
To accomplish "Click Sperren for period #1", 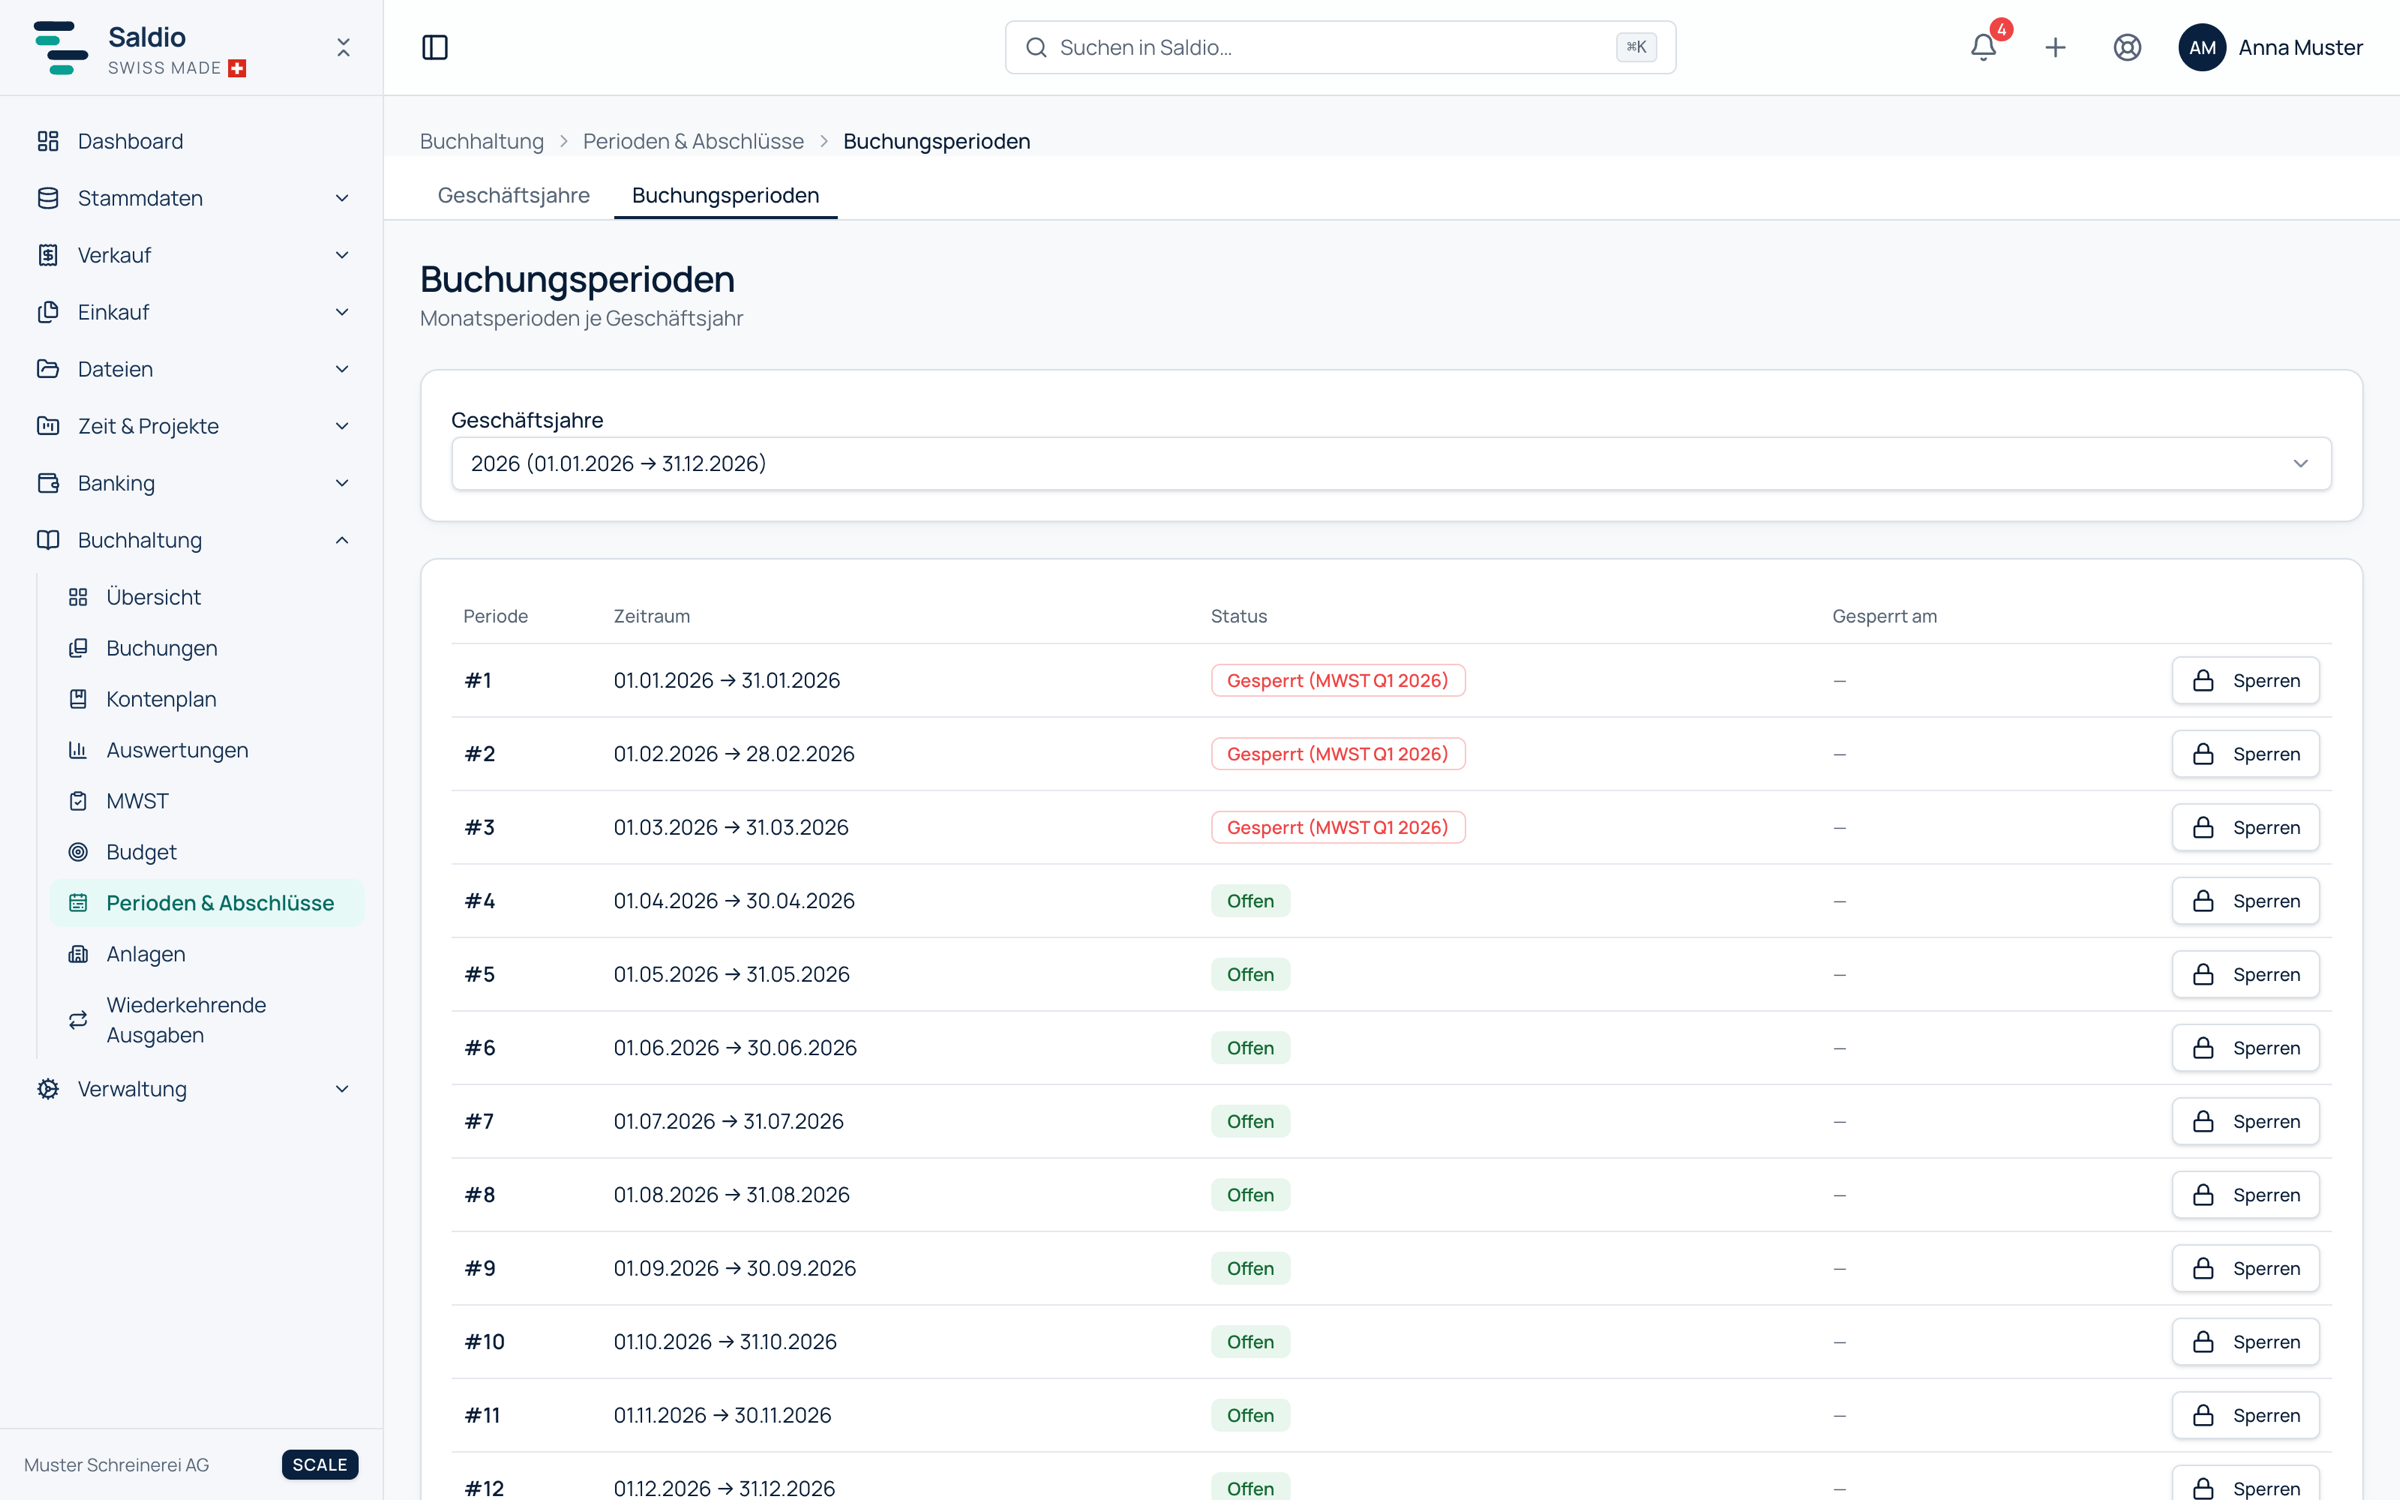I will point(2245,681).
